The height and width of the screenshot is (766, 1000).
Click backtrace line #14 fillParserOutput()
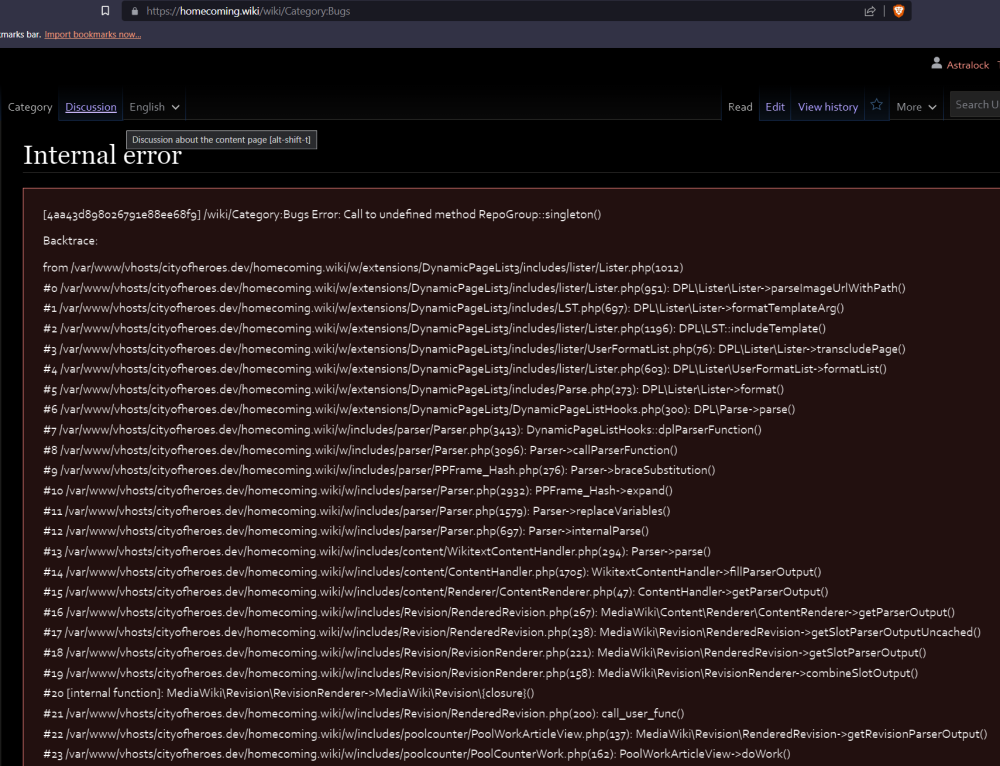pos(432,572)
